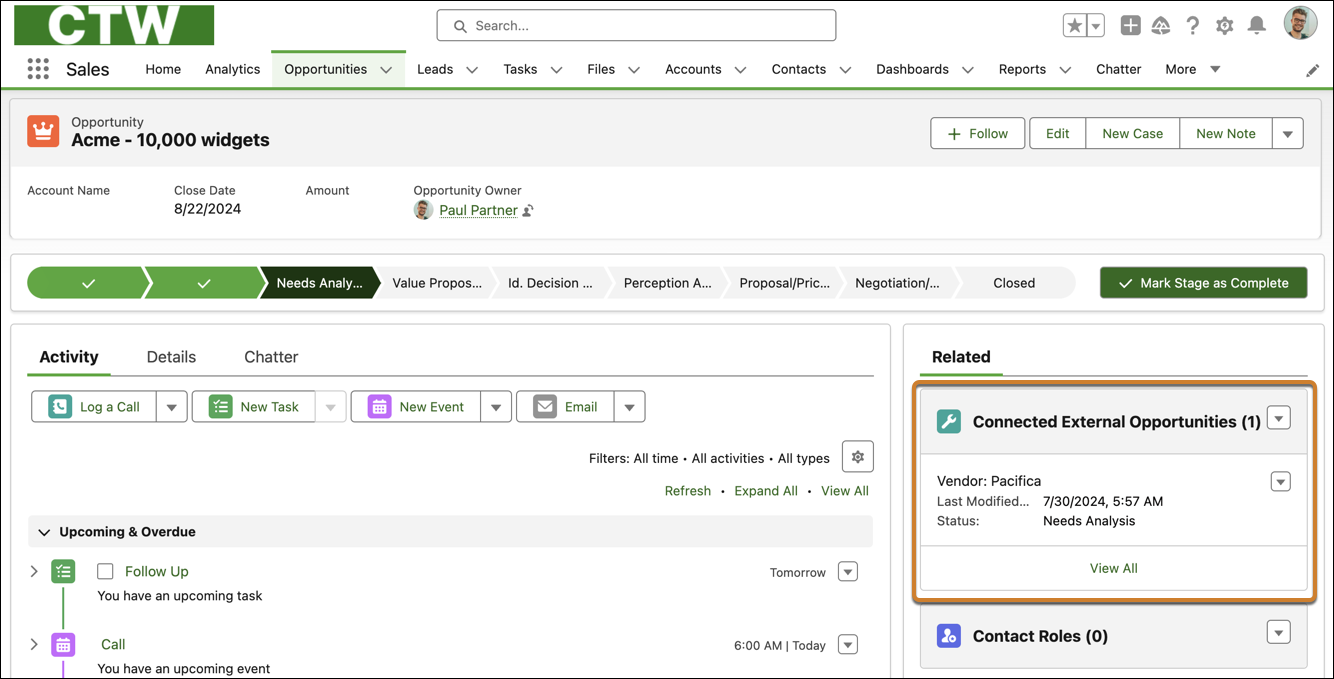Collapse the Upcoming & Overdue section

tap(44, 532)
